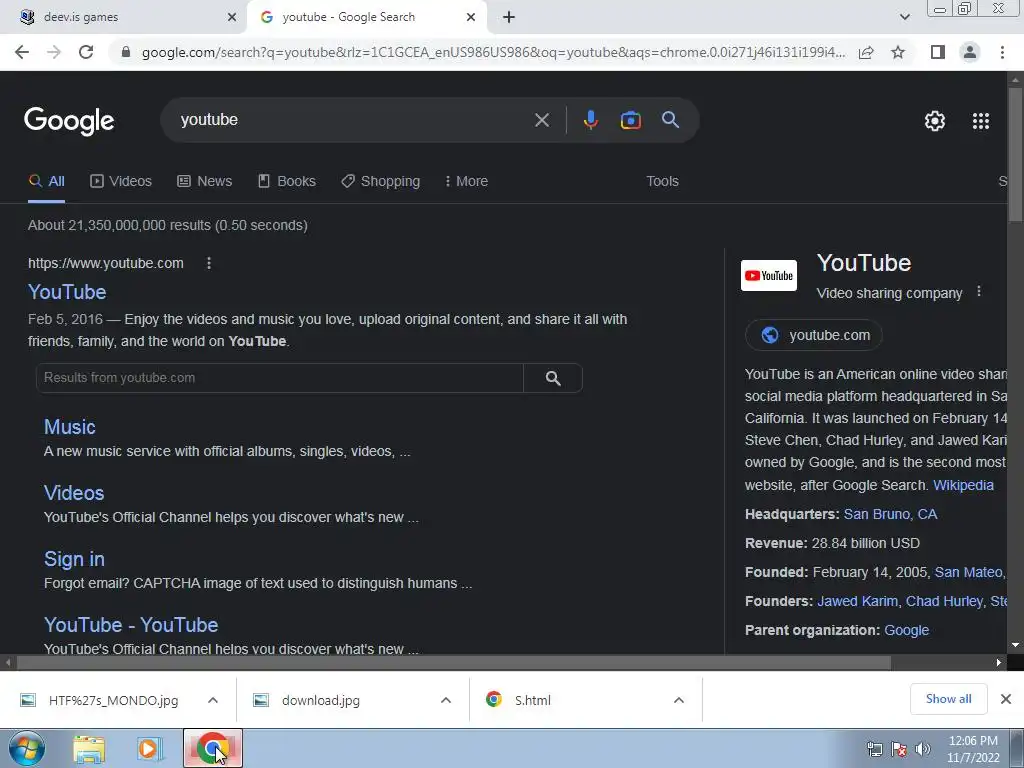Open the Chrome profile avatar
1024x768 pixels.
pos(970,52)
